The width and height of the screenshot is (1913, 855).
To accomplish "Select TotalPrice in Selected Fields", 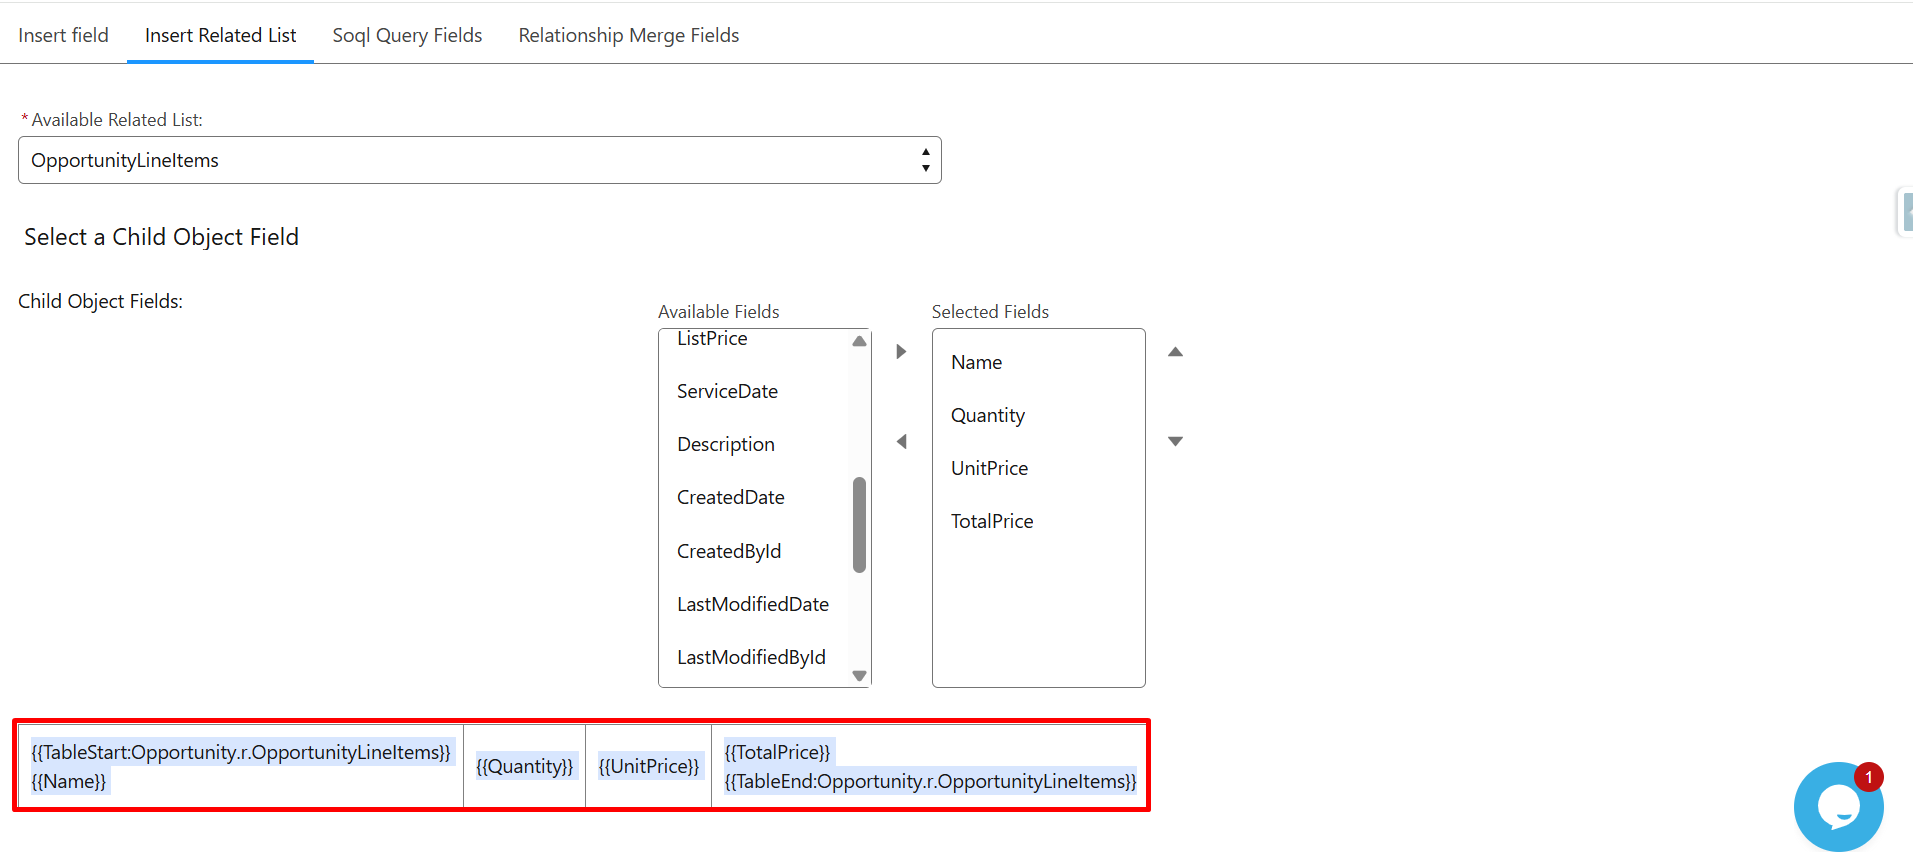I will click(991, 521).
